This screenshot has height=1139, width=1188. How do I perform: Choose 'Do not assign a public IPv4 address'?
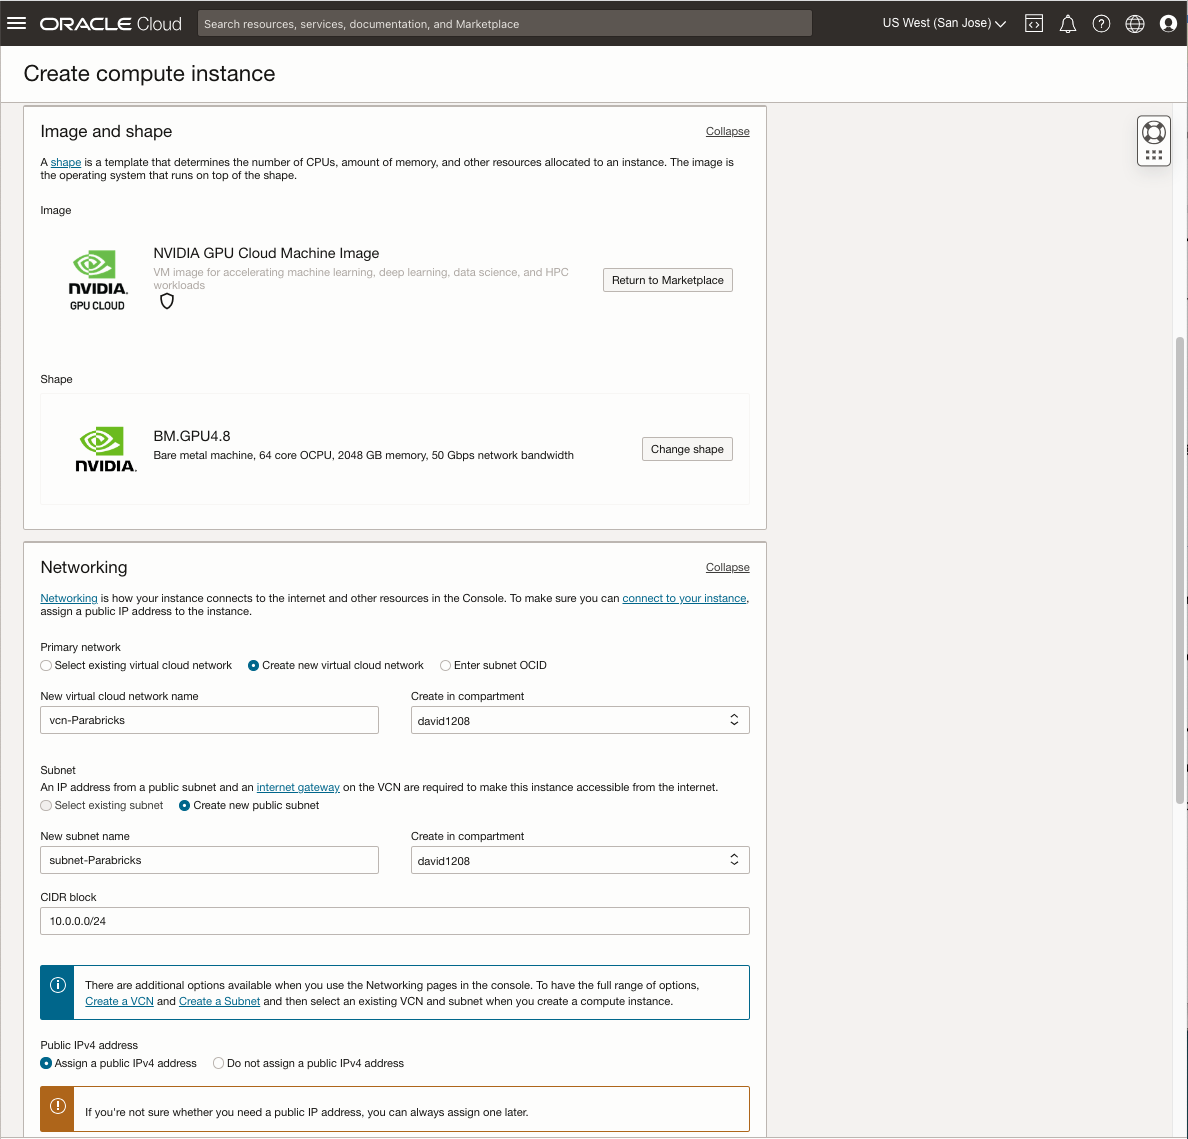218,1063
